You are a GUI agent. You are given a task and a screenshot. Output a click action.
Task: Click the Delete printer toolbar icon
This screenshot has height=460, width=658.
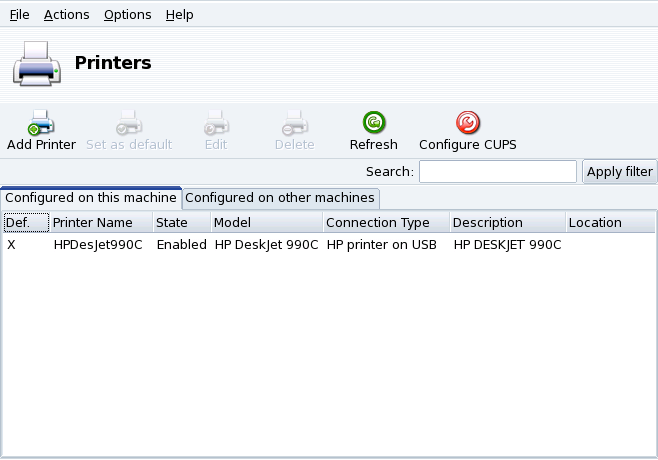294,124
